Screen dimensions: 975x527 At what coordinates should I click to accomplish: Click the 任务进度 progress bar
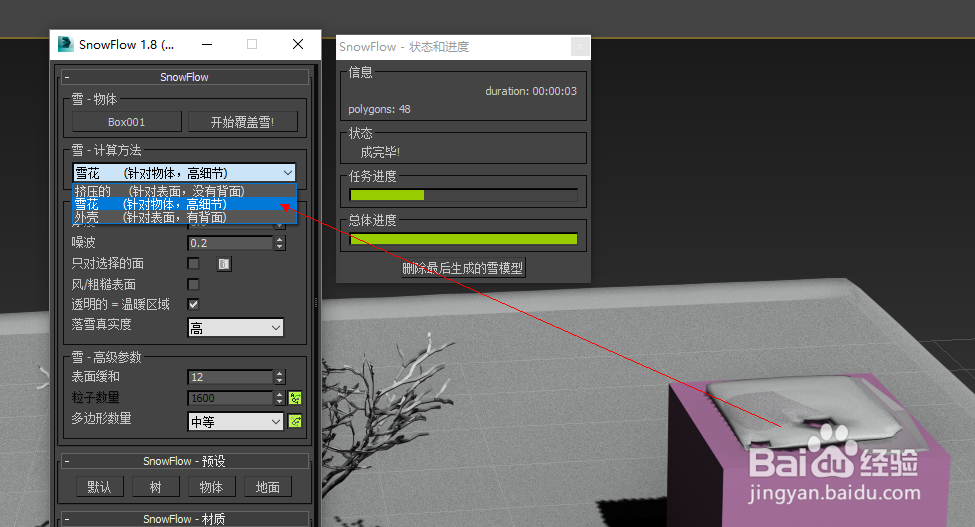coord(463,195)
